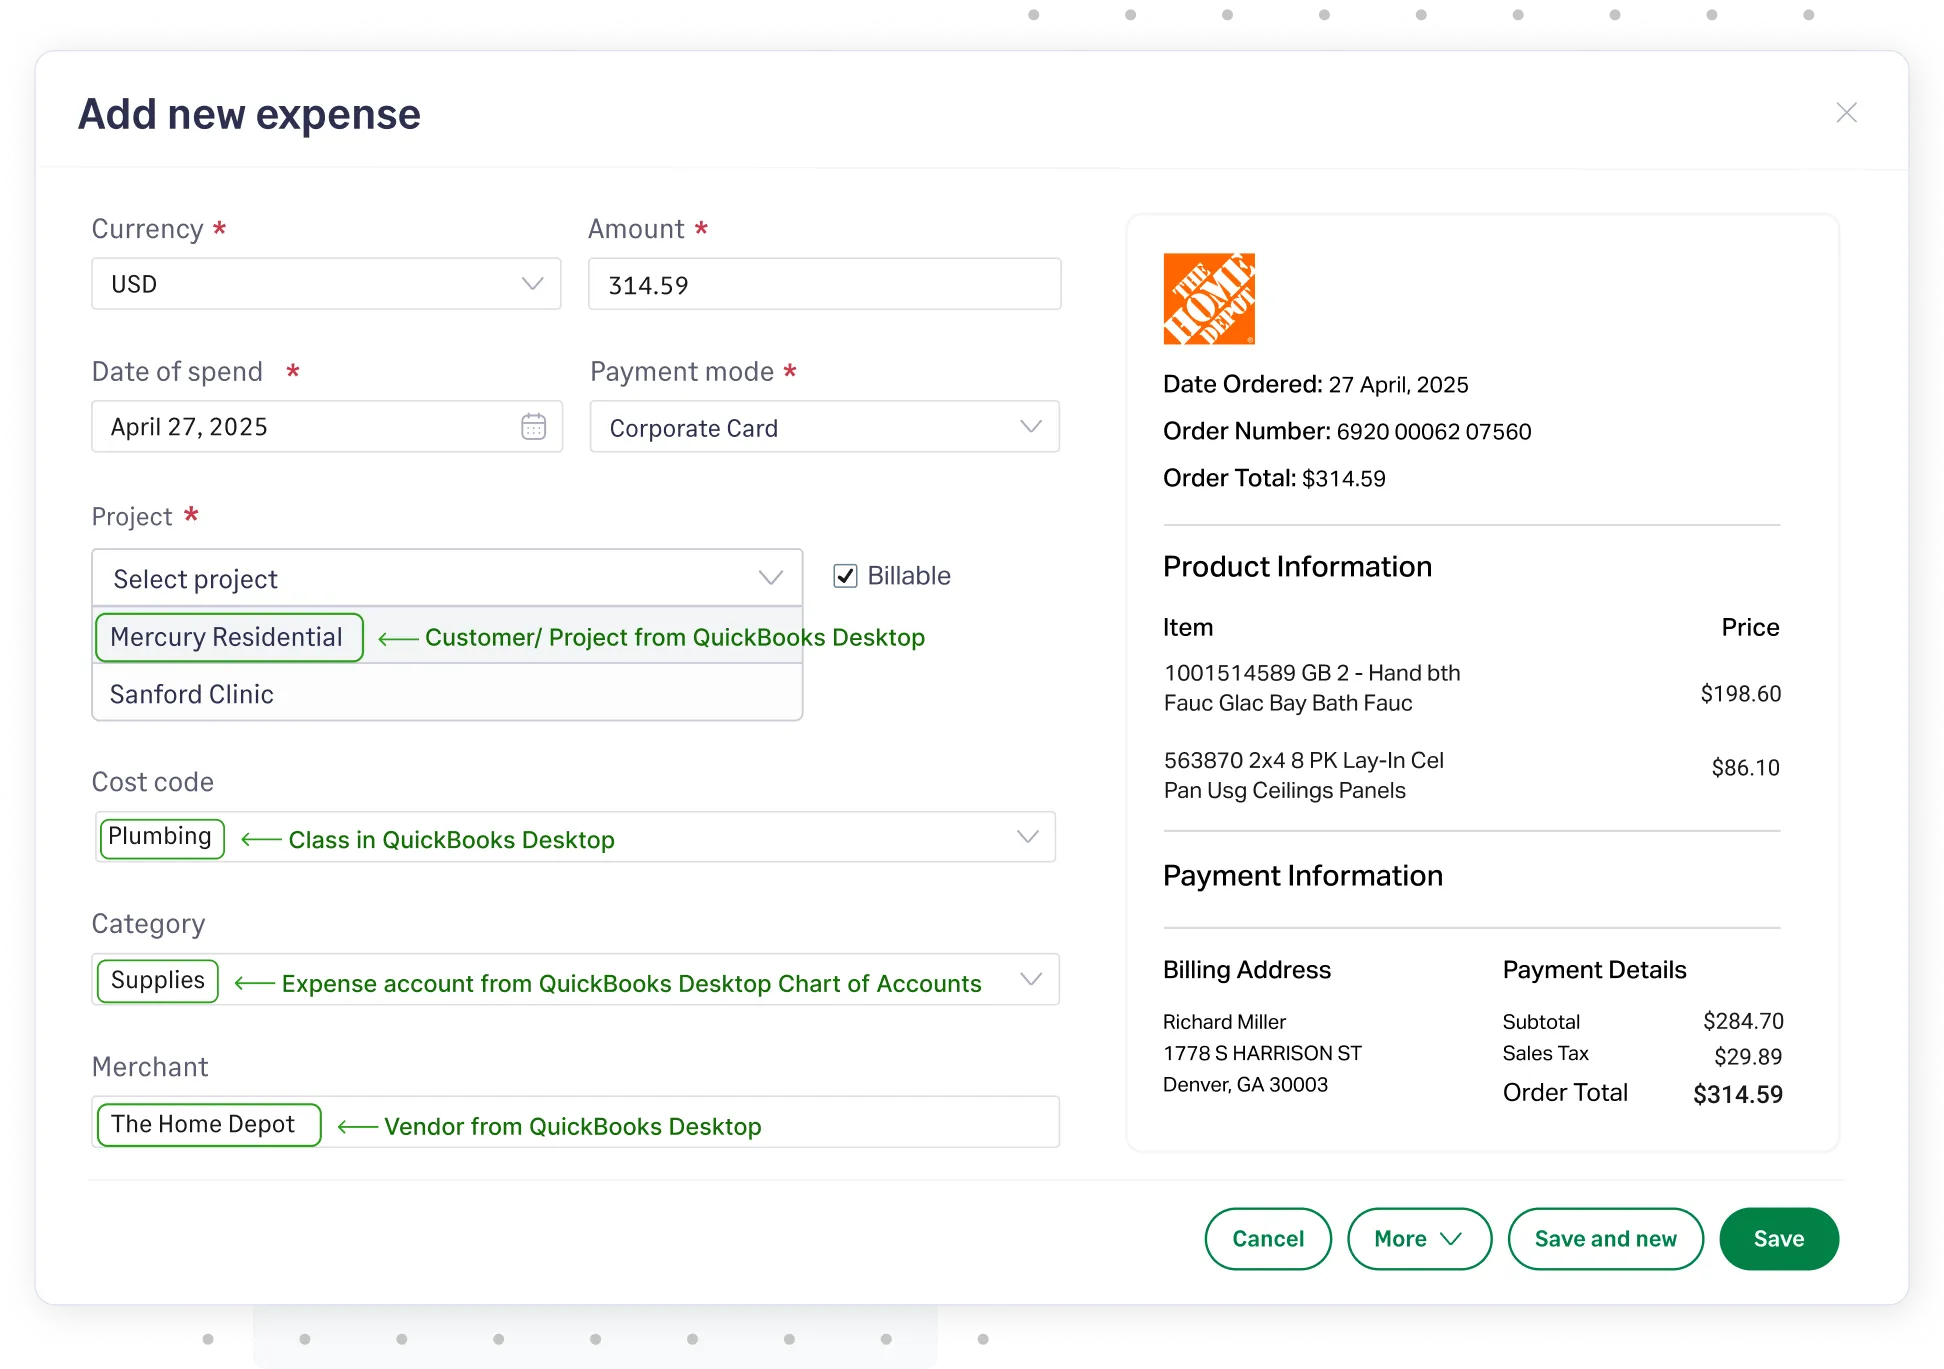This screenshot has width=1944, height=1369.
Task: Edit the Amount field showing 314.59
Action: pyautogui.click(x=824, y=284)
